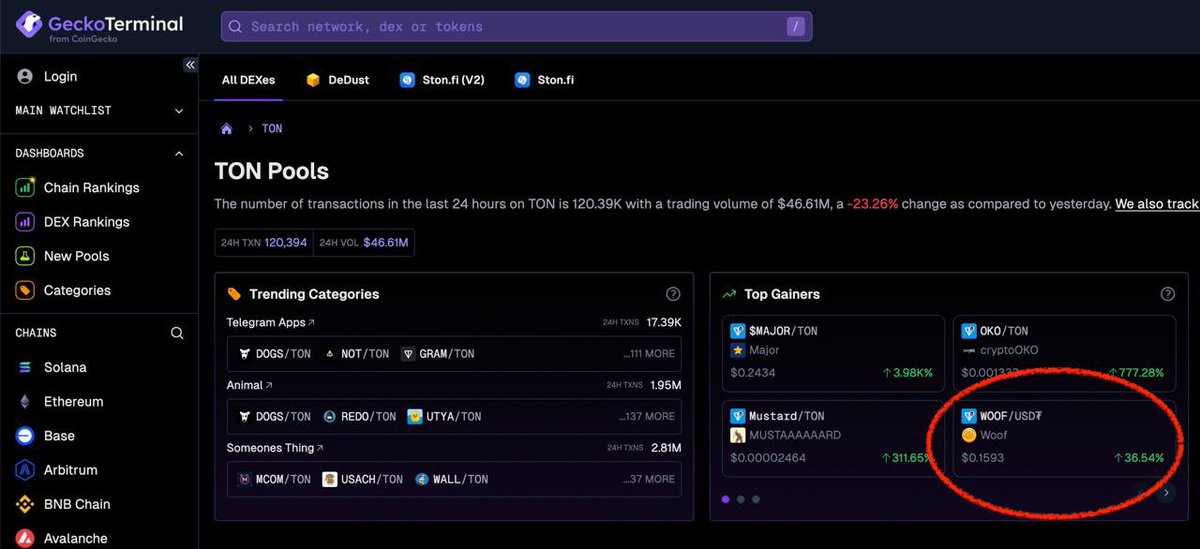Viewport: 1200px width, 549px height.
Task: Open the WALL/TON pool
Action: (452, 479)
